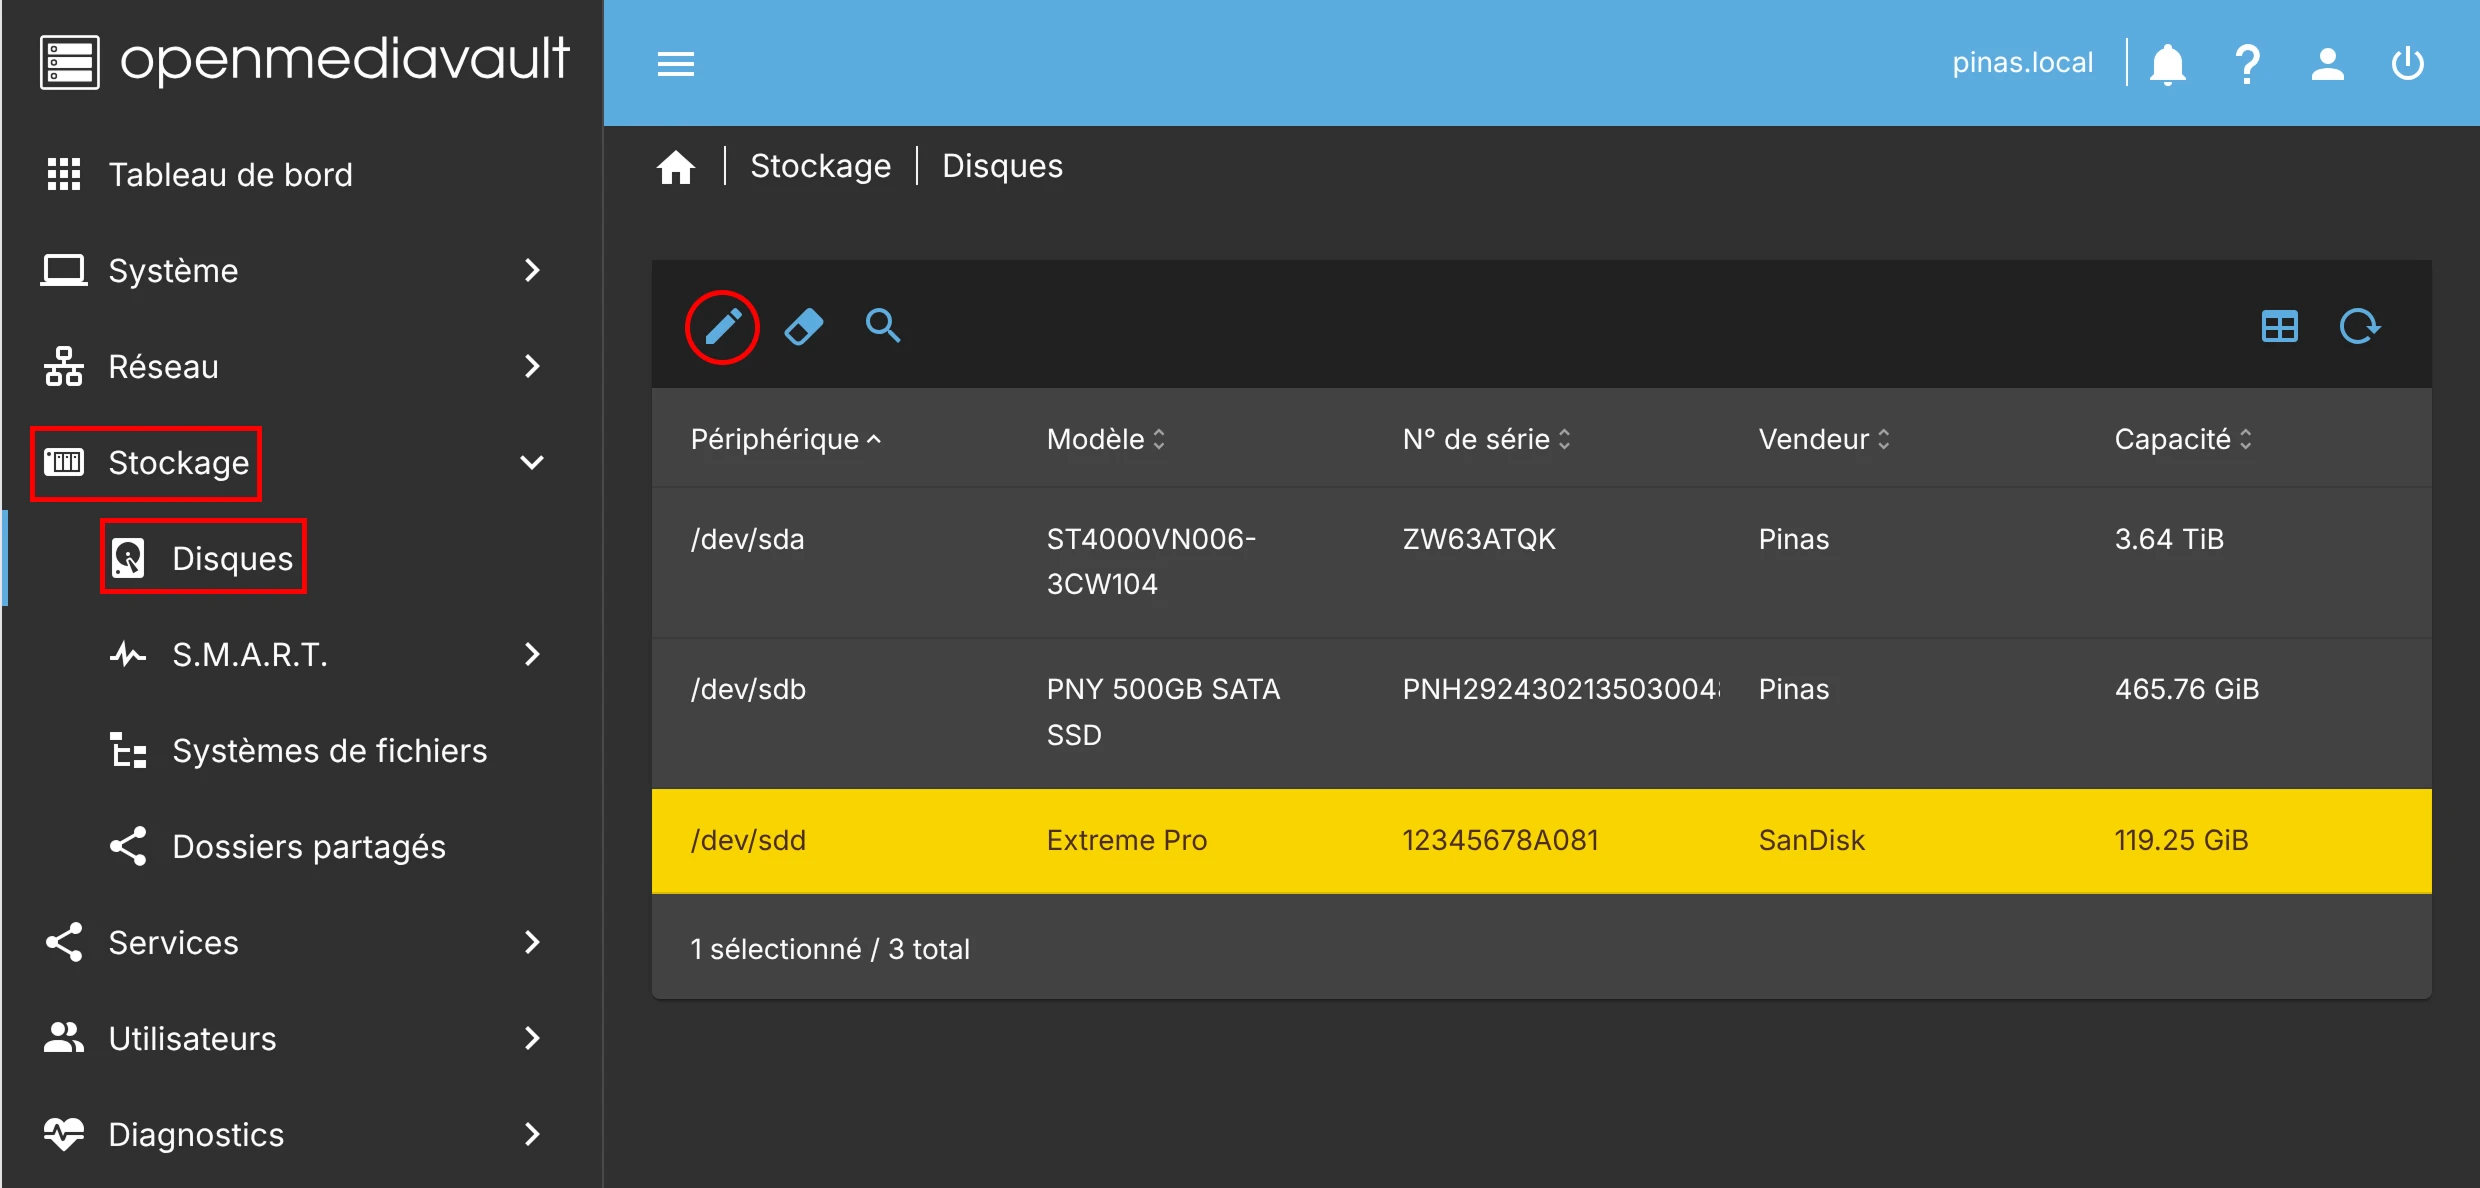Viewport: 2480px width, 1188px height.
Task: Click the Stockage storage icon
Action: (64, 462)
